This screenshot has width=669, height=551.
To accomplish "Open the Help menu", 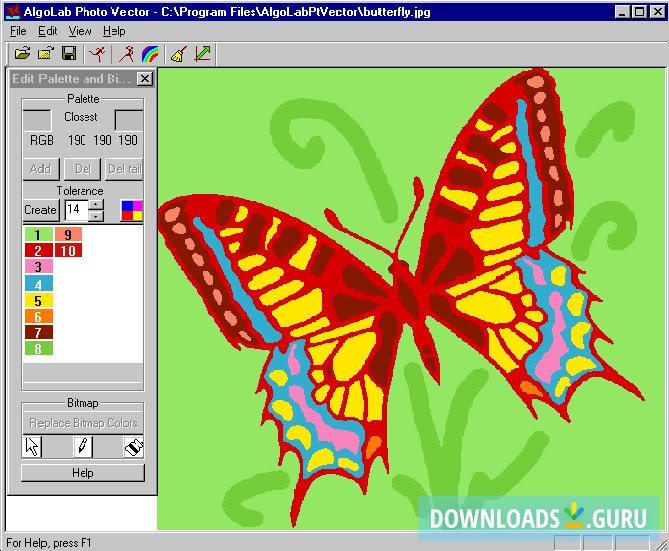I will pyautogui.click(x=114, y=31).
